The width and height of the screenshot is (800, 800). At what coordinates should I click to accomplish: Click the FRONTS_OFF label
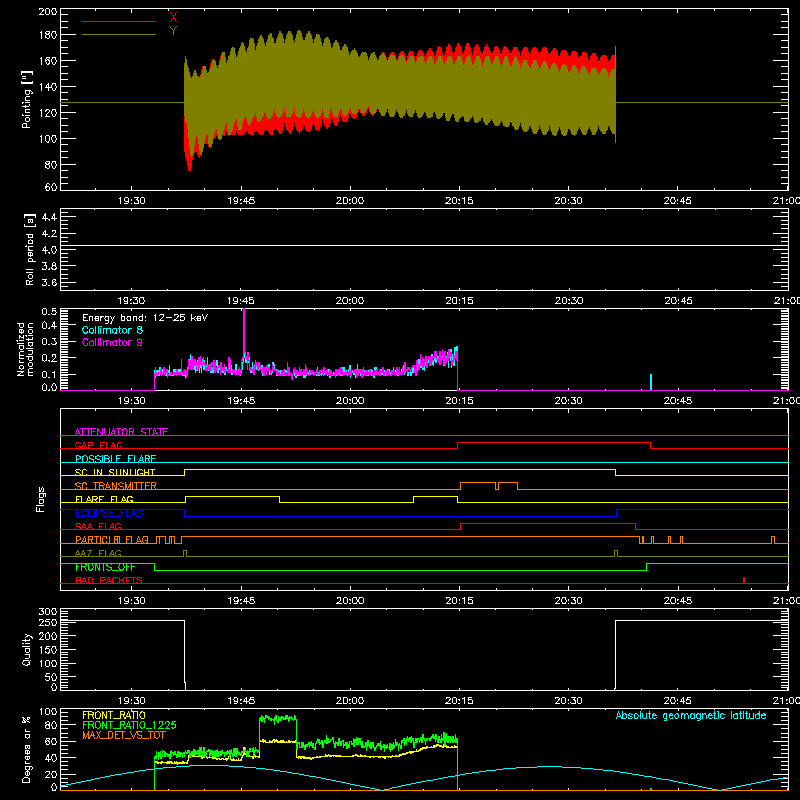(105, 567)
